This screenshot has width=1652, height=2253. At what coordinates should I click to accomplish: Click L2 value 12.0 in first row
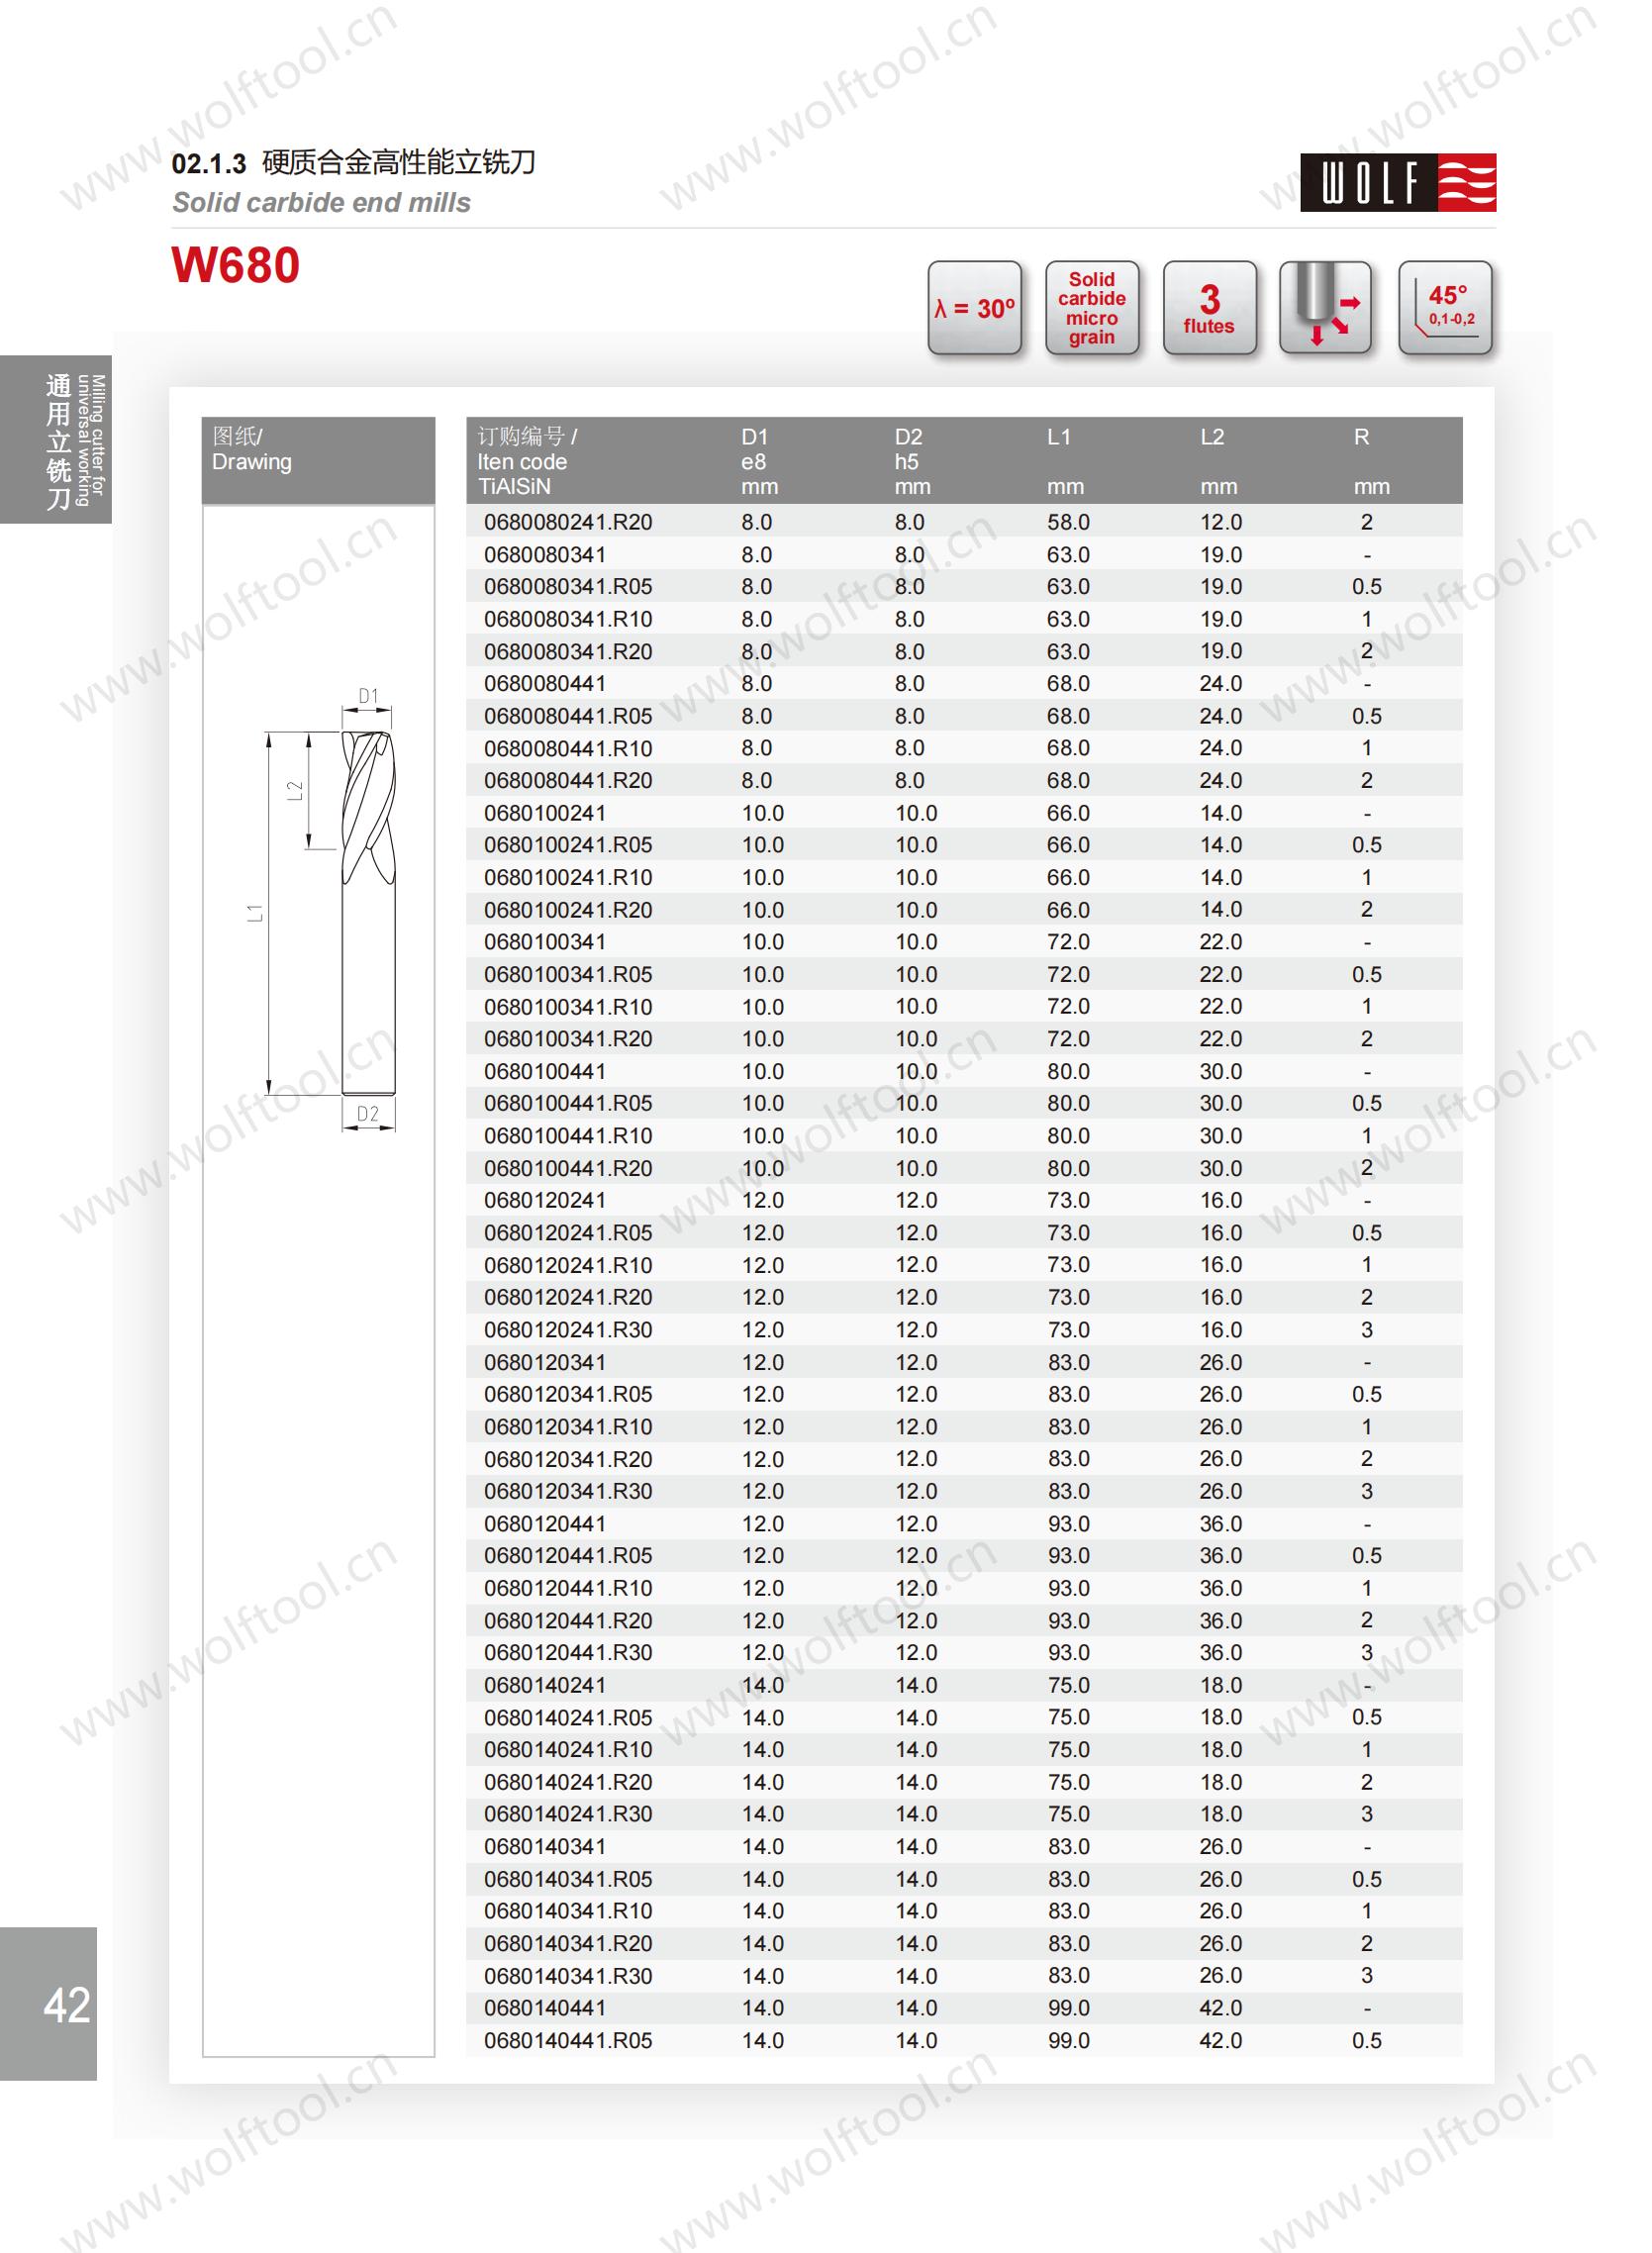click(x=1221, y=522)
